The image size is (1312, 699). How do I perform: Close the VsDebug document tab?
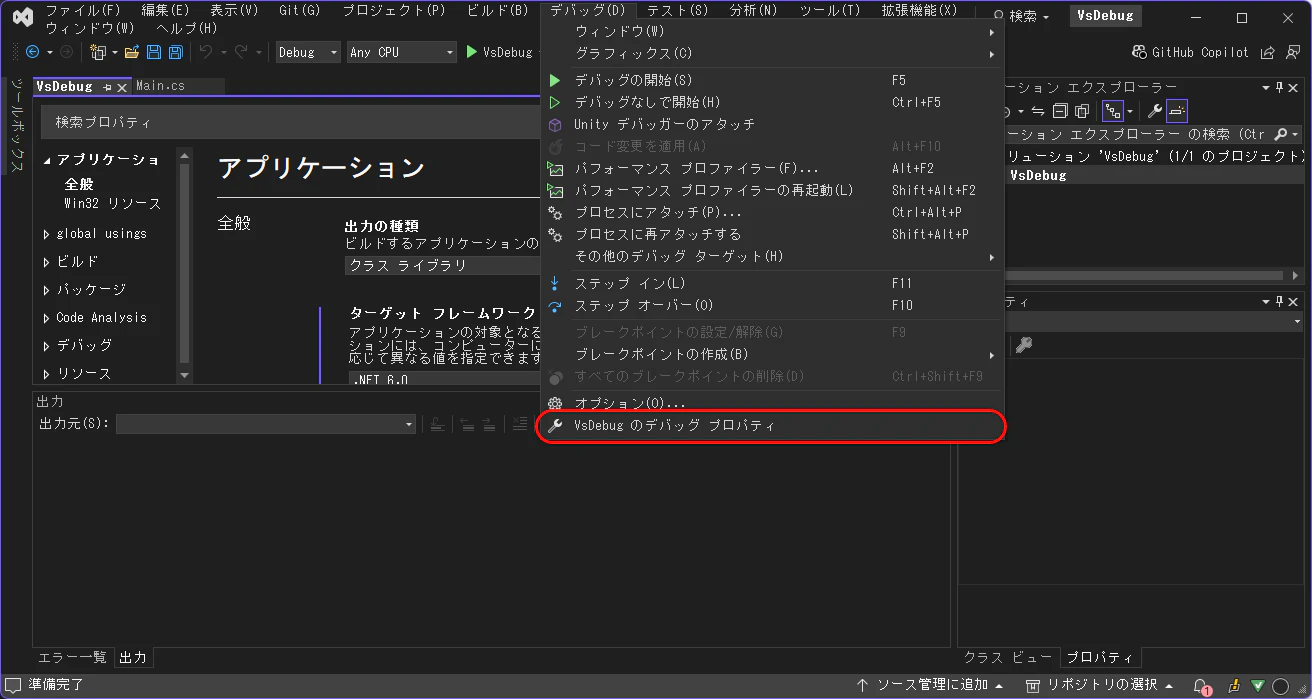(122, 87)
